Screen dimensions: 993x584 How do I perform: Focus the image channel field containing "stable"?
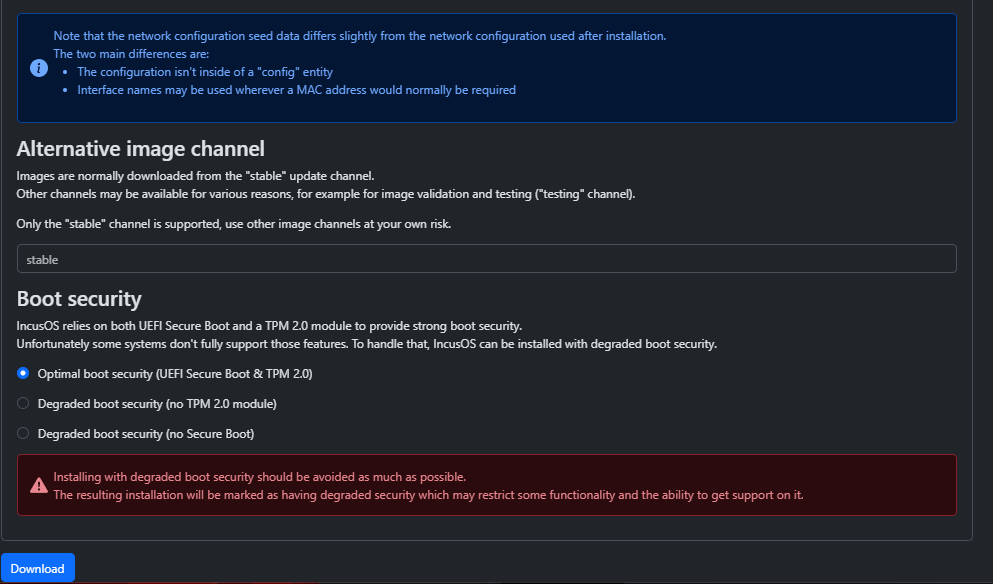point(486,259)
